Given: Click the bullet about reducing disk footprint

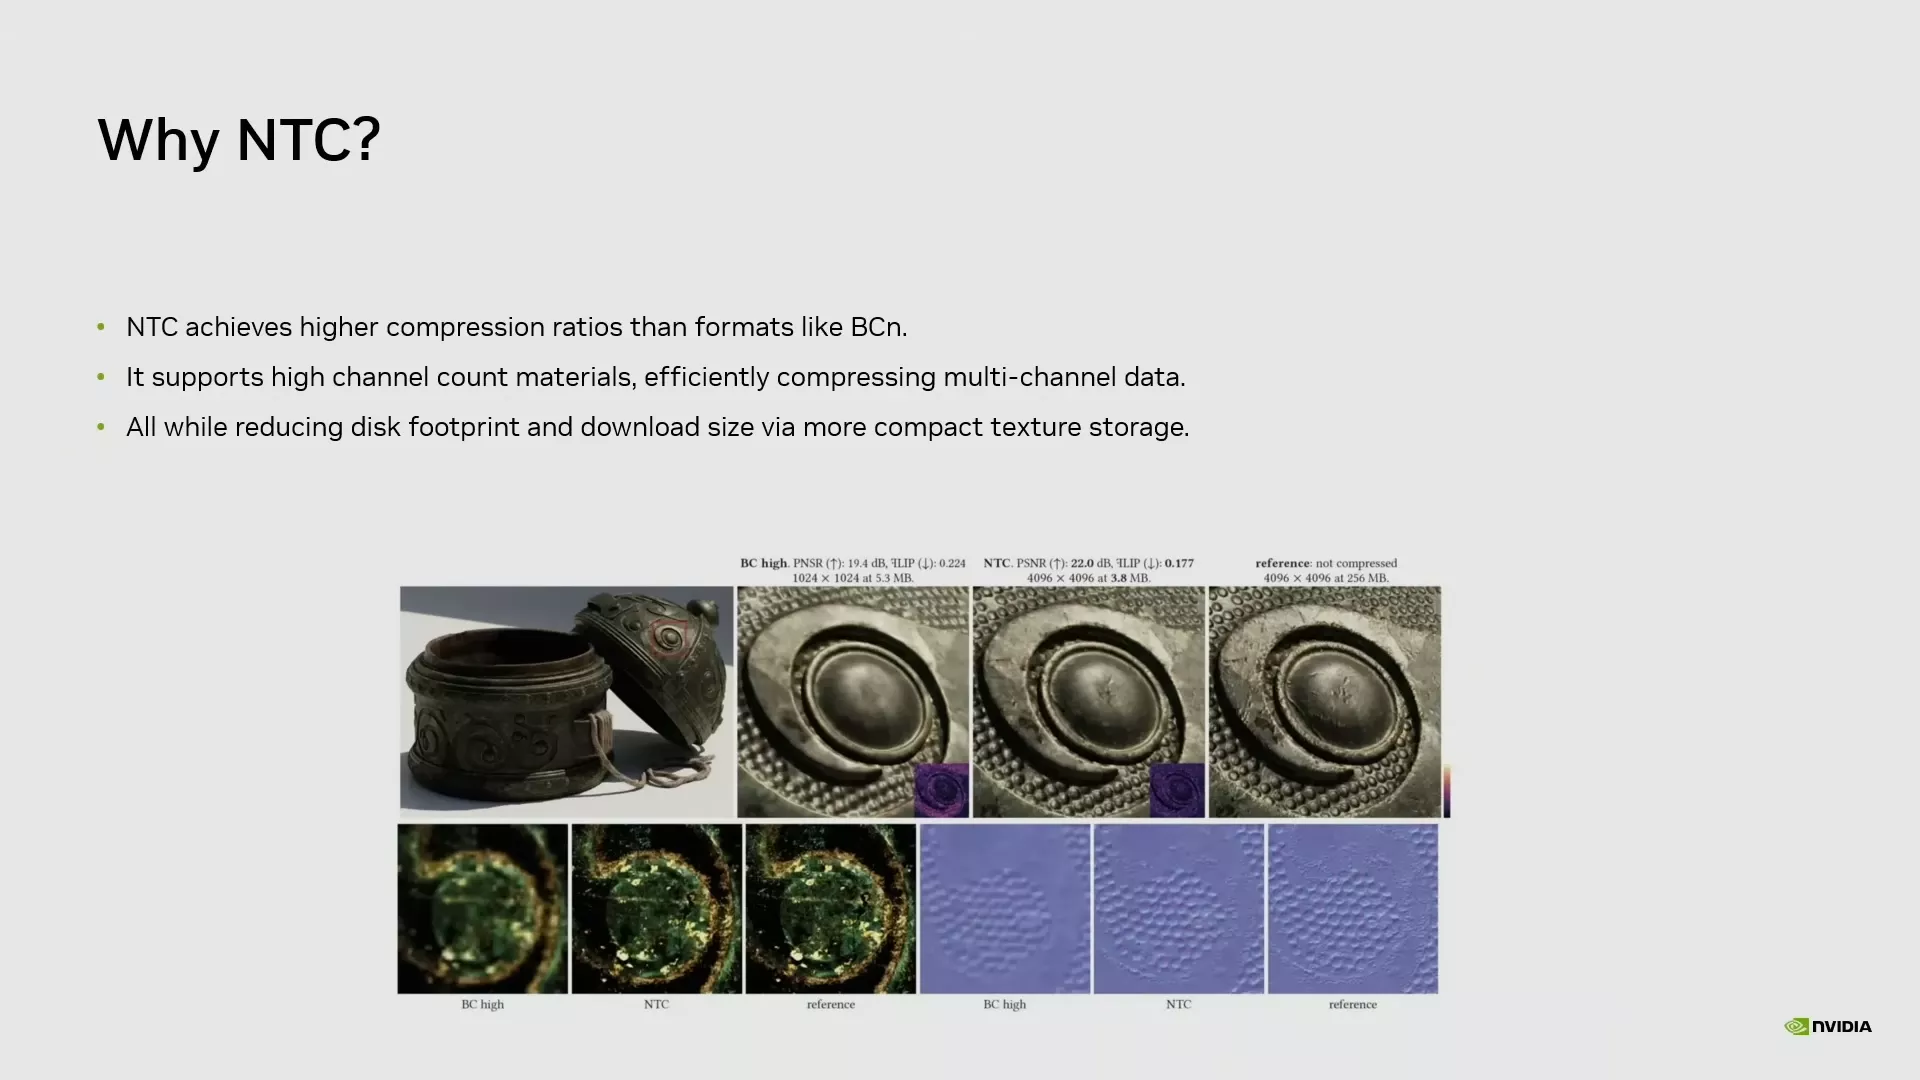Looking at the screenshot, I should tap(657, 427).
